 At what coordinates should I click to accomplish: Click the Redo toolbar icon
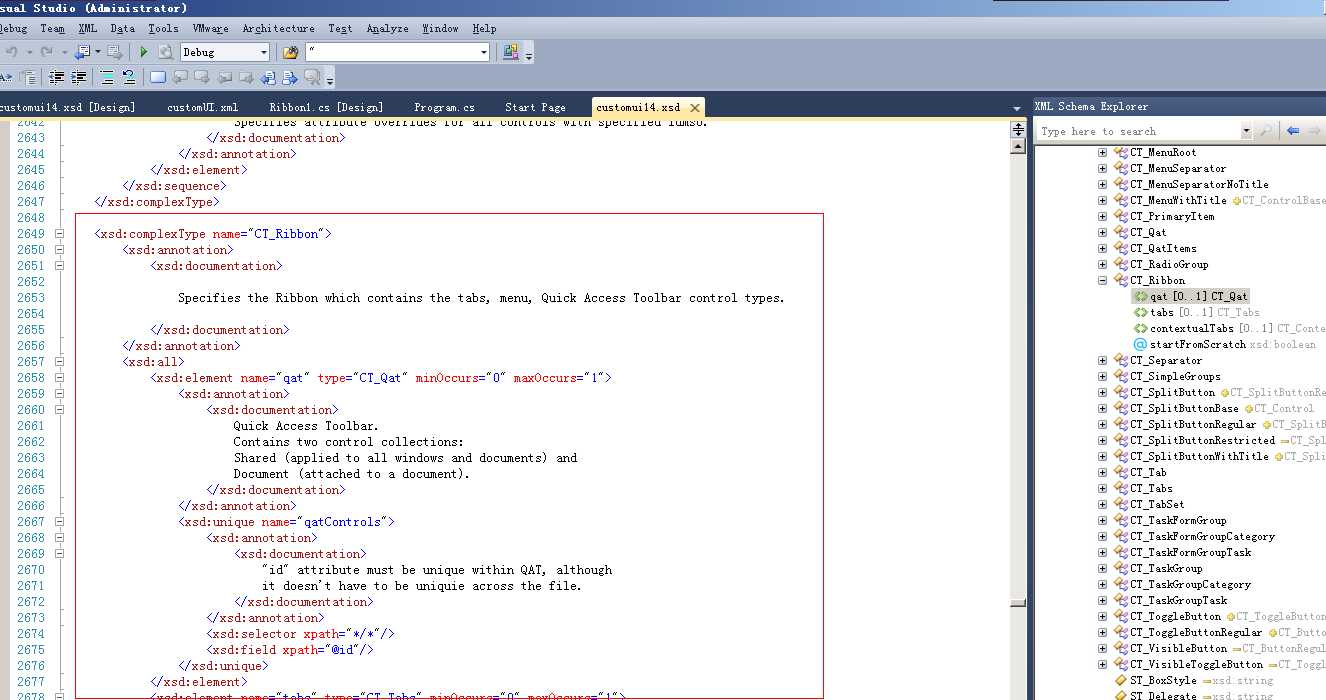tap(46, 52)
